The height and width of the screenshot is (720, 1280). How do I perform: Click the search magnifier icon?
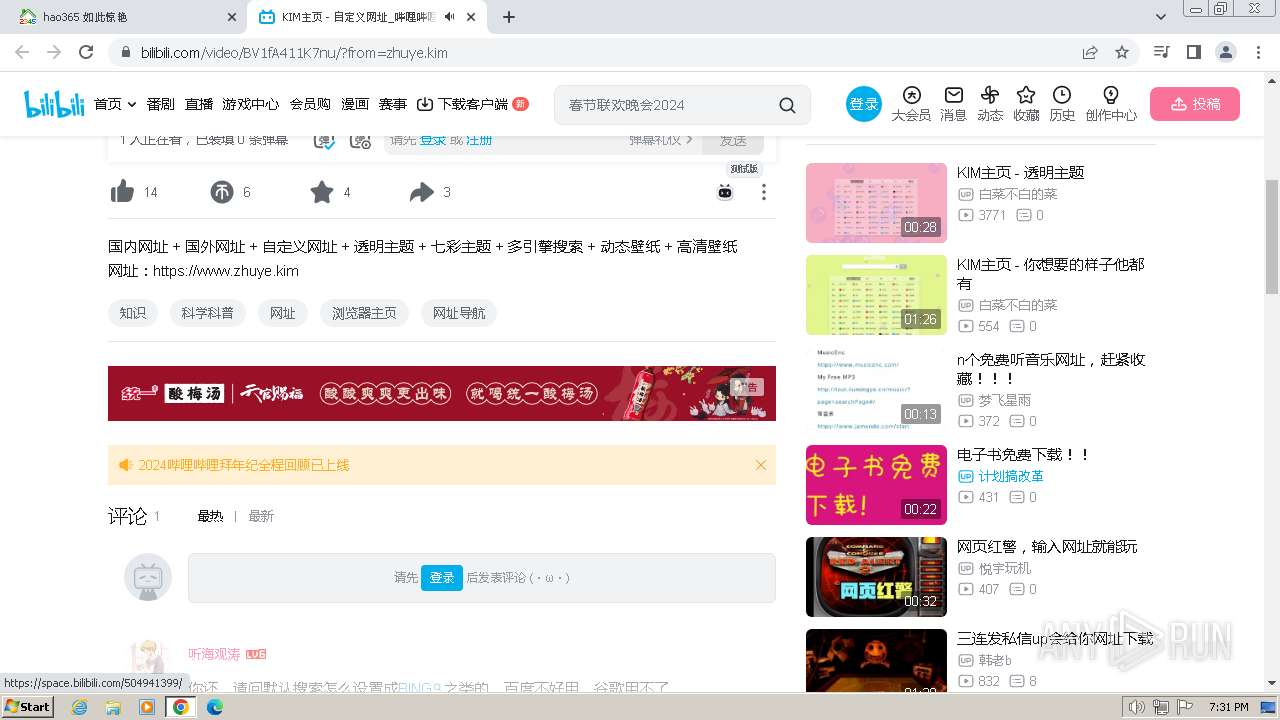[x=787, y=105]
